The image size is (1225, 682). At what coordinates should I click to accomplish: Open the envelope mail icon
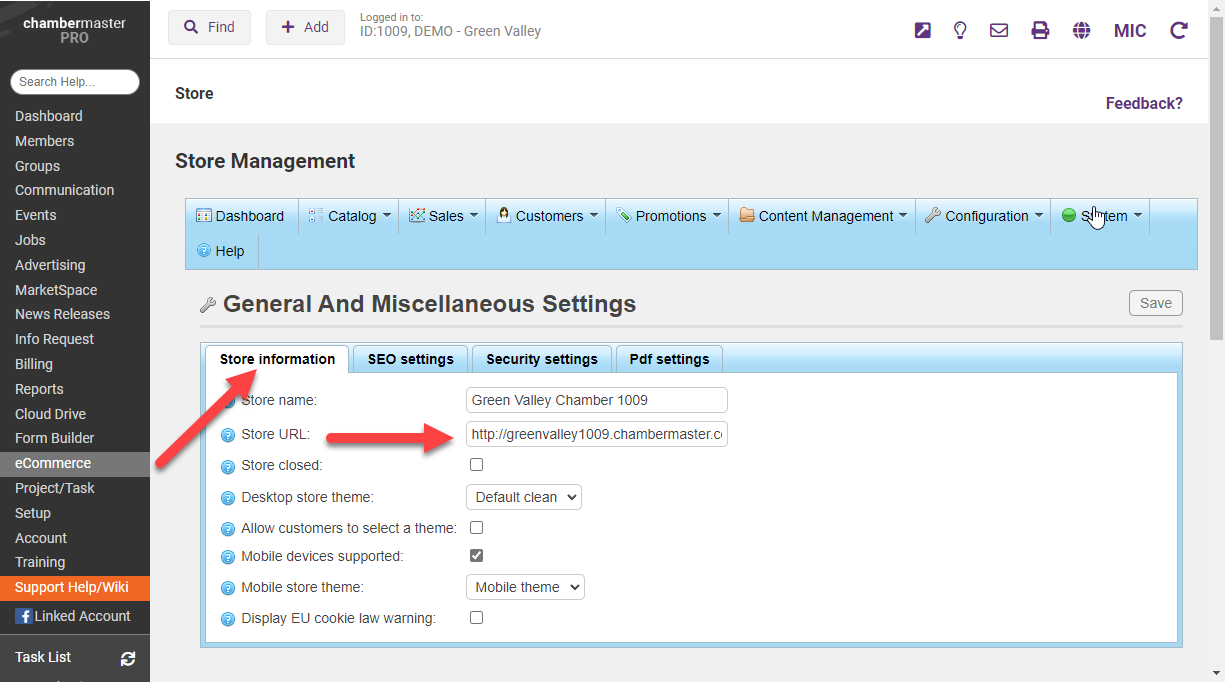998,30
